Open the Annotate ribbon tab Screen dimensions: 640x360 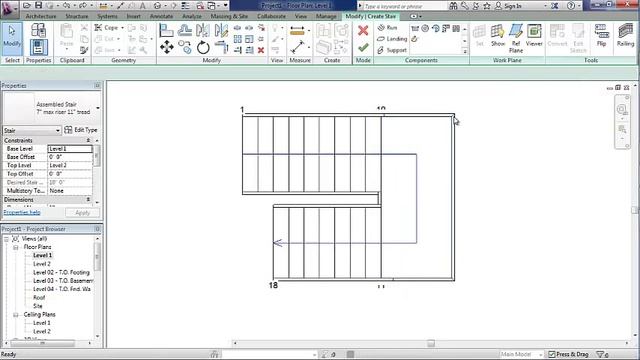pyautogui.click(x=162, y=16)
